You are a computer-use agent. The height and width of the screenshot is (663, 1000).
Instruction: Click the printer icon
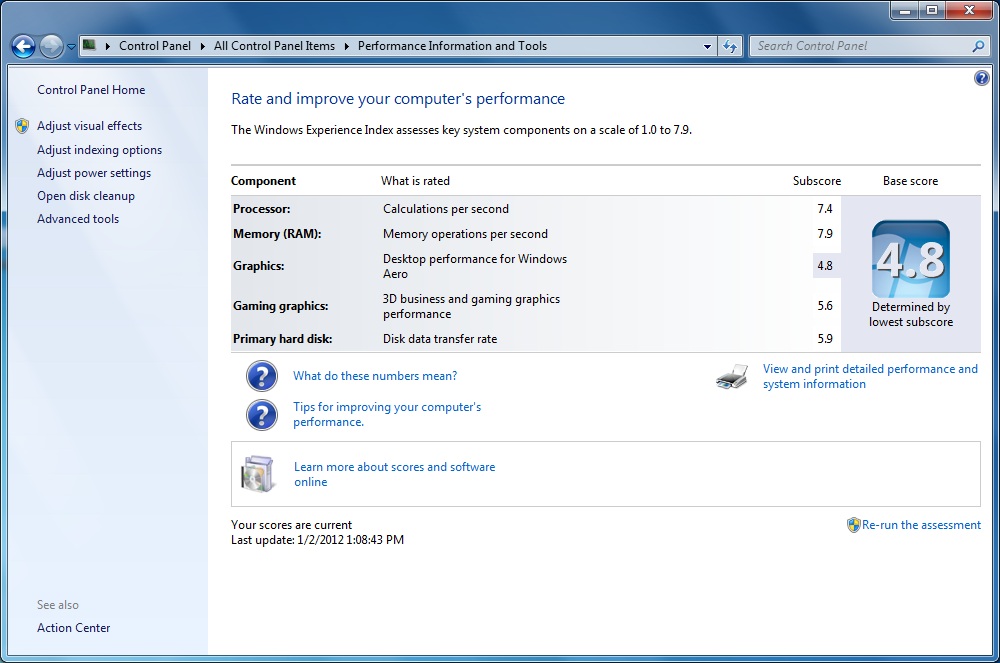pos(732,376)
